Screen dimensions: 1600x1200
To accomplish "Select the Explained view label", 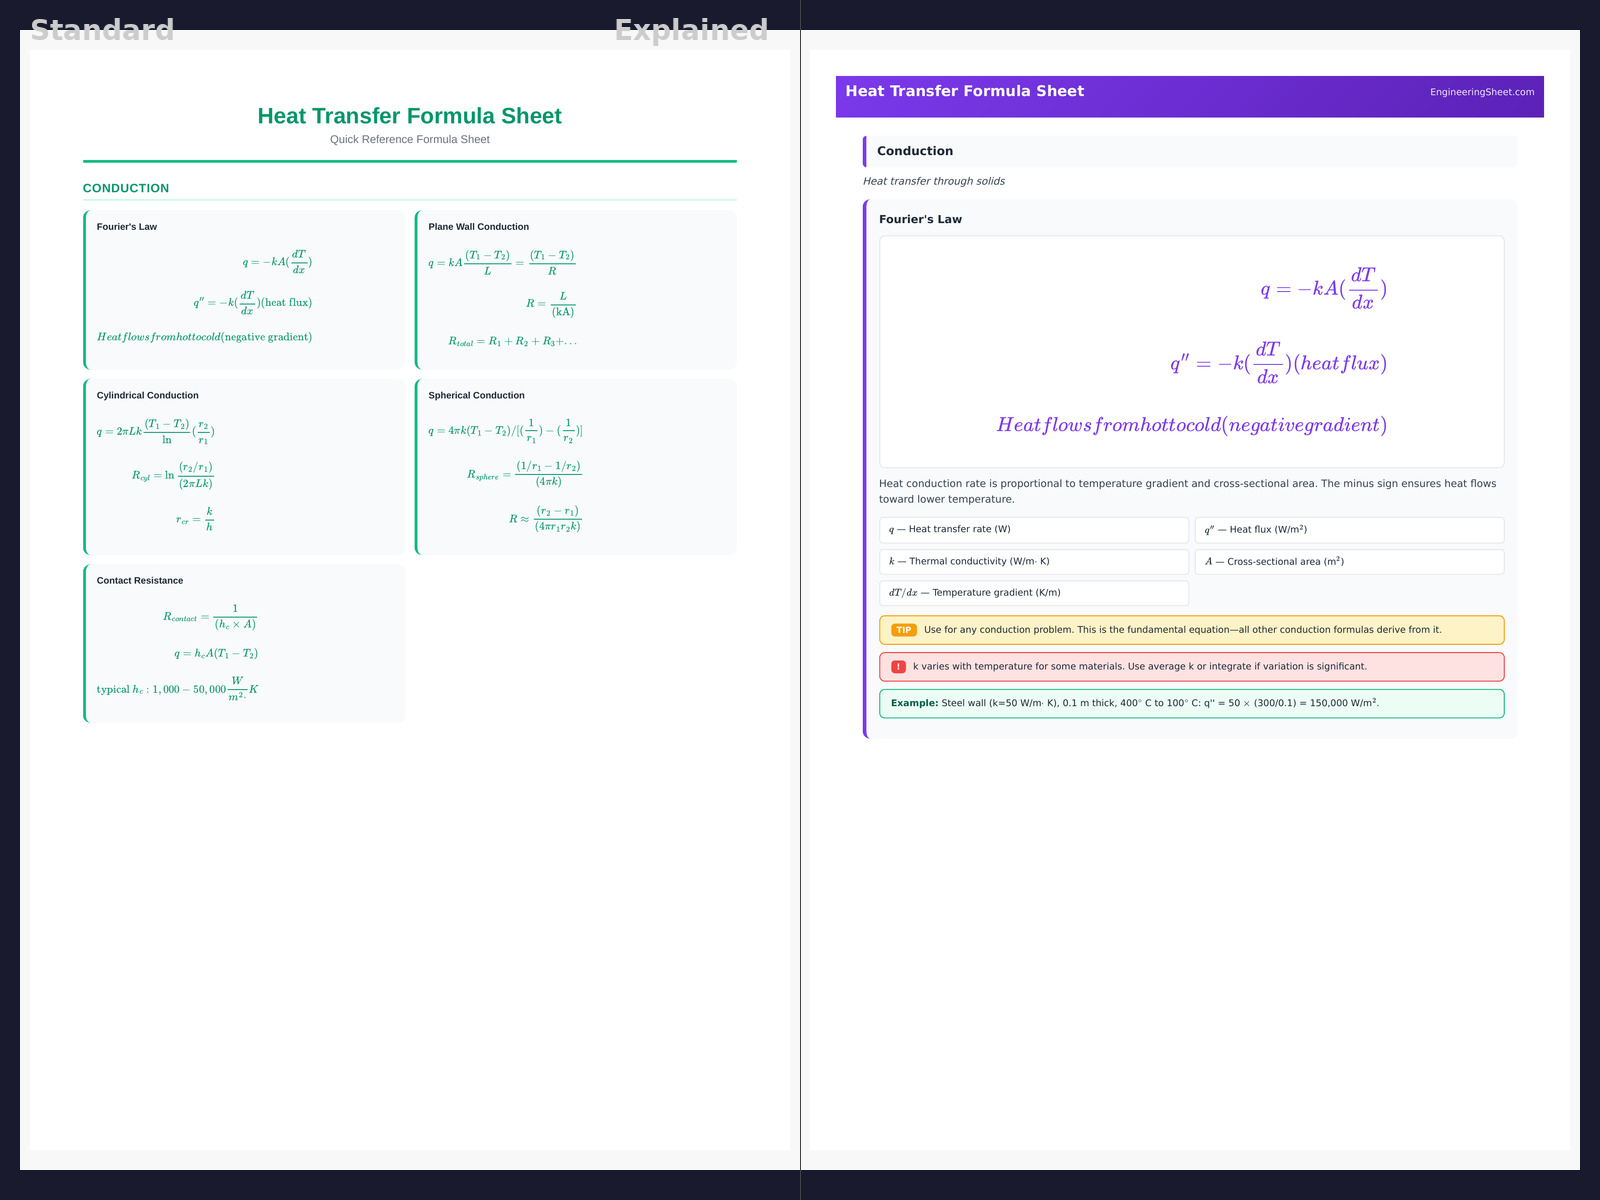I will [x=691, y=30].
